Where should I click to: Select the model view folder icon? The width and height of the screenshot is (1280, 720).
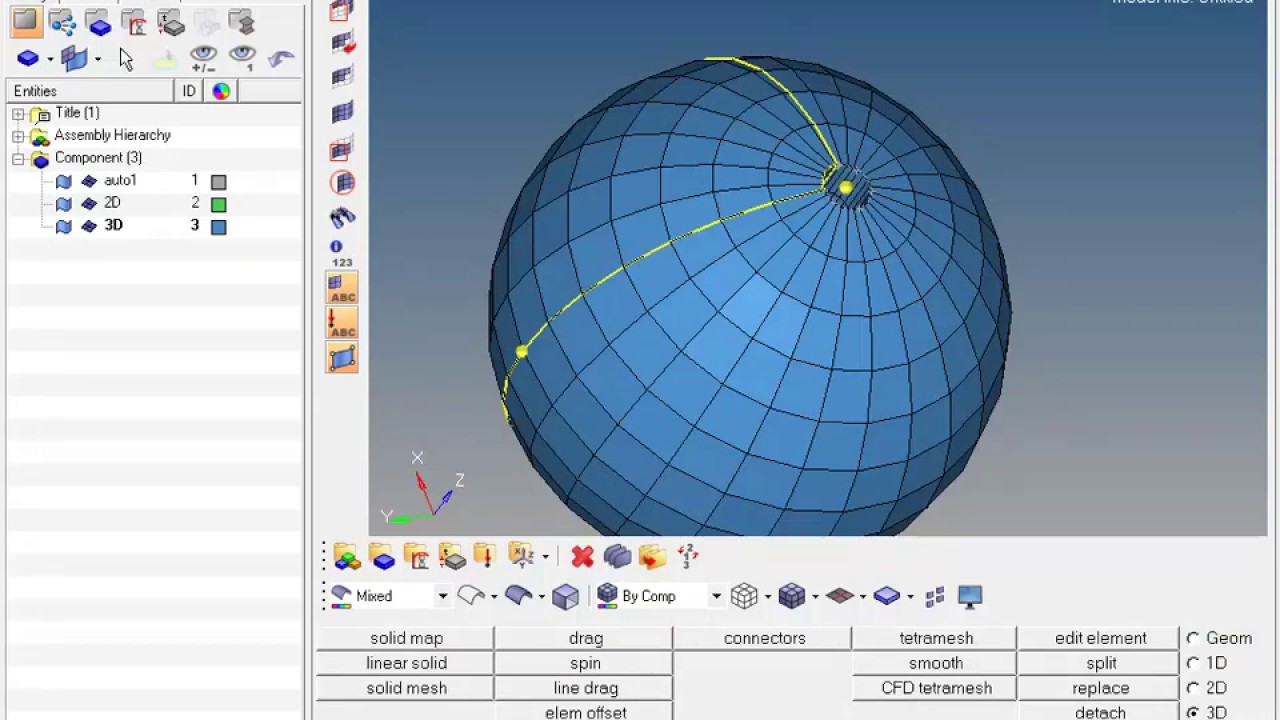point(25,20)
